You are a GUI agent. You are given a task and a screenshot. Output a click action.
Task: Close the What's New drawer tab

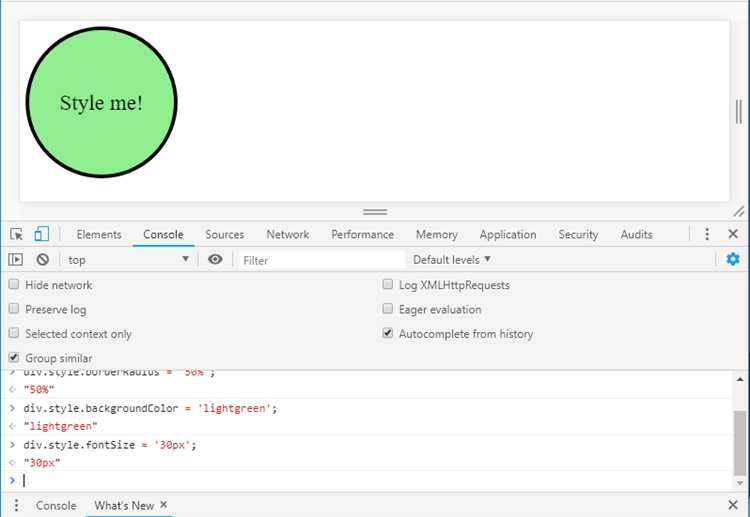[164, 505]
